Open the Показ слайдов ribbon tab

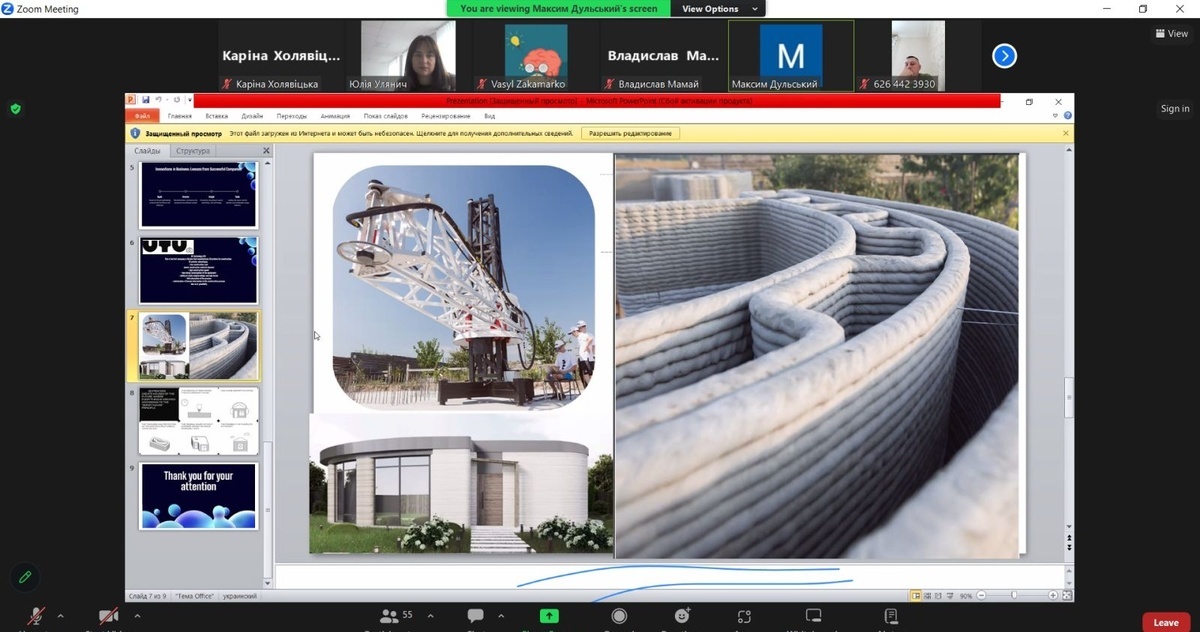point(386,116)
